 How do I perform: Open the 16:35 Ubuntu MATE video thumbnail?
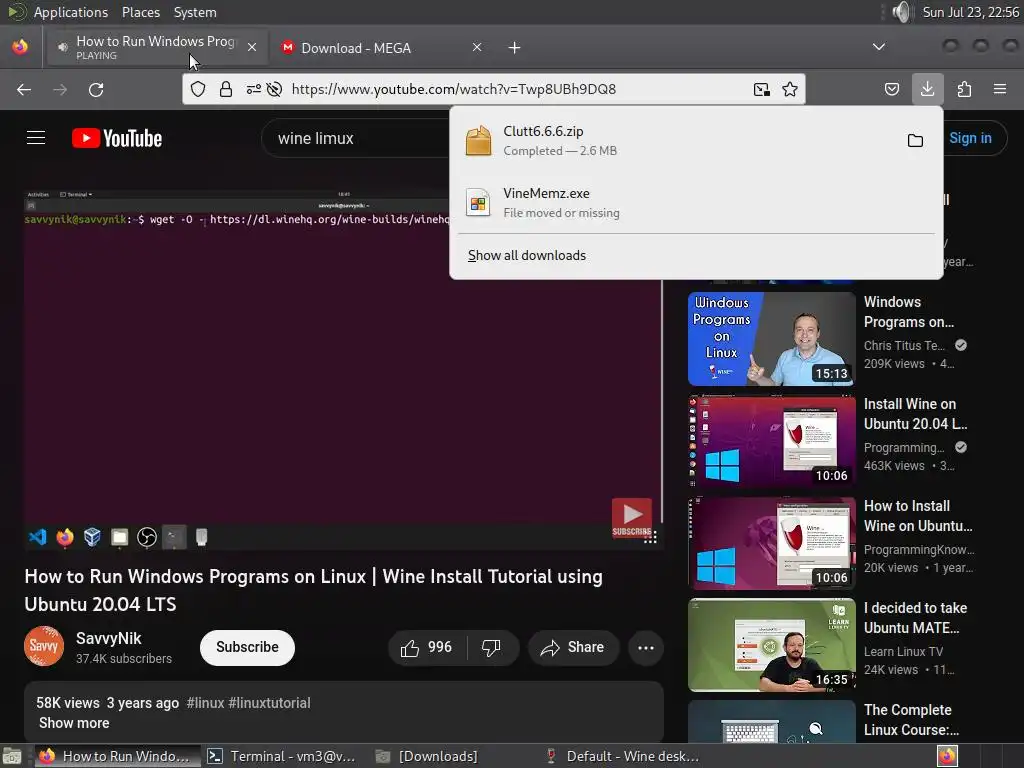pyautogui.click(x=771, y=645)
